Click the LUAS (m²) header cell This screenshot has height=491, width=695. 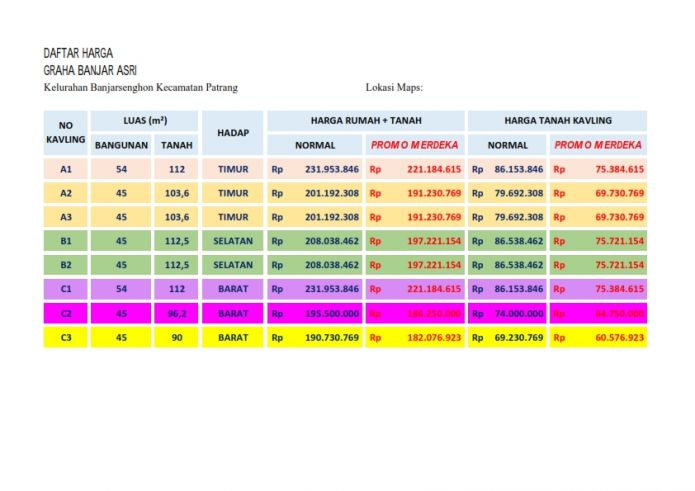(144, 121)
